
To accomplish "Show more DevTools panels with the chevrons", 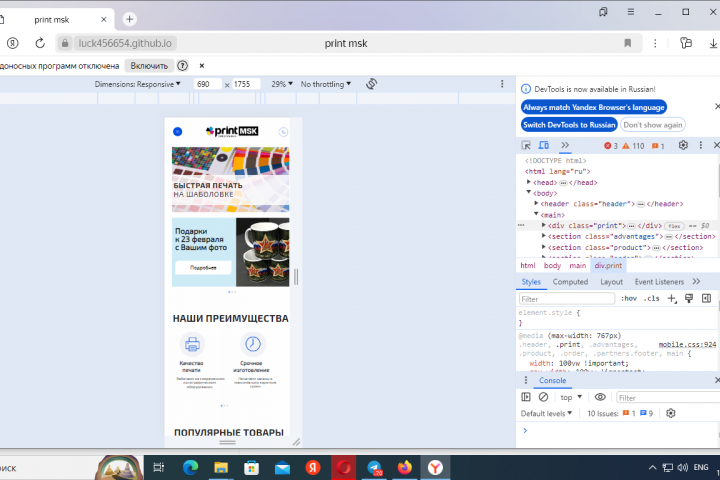I will click(x=565, y=146).
